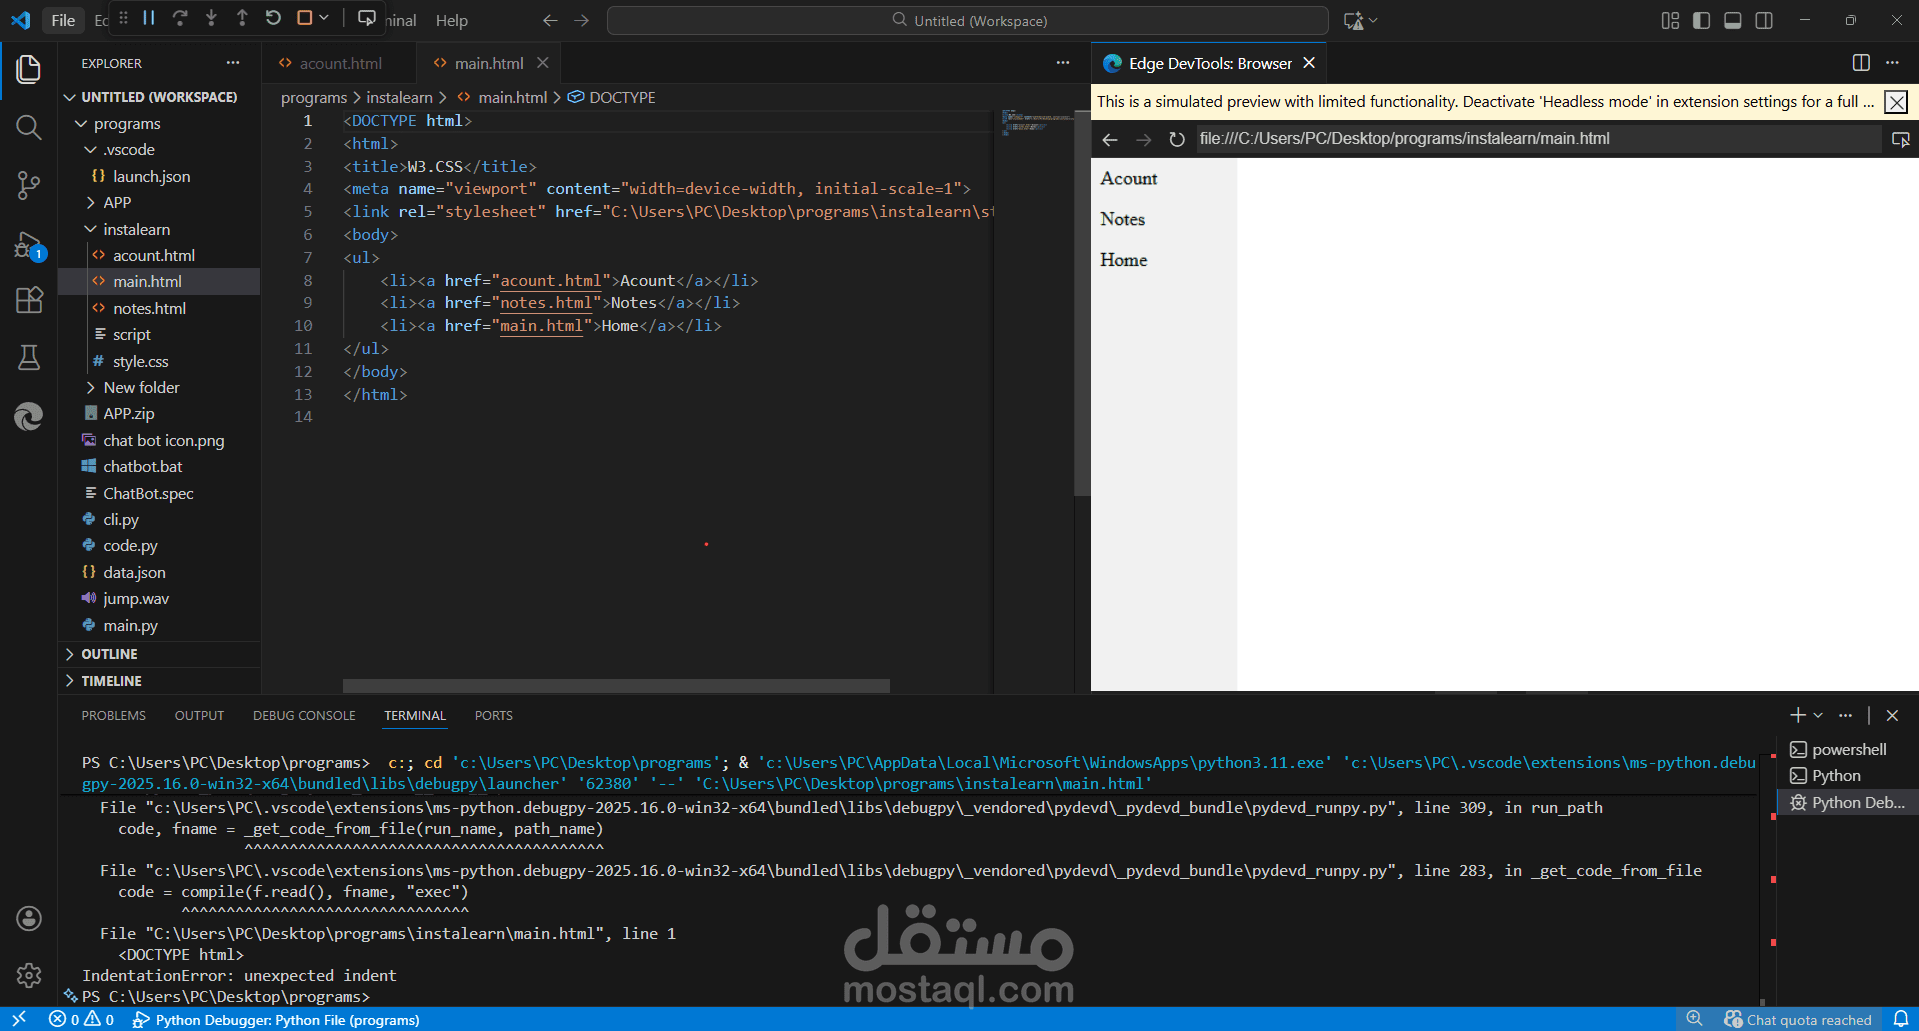Open the Manage settings gear
The height and width of the screenshot is (1031, 1919).
coord(29,975)
